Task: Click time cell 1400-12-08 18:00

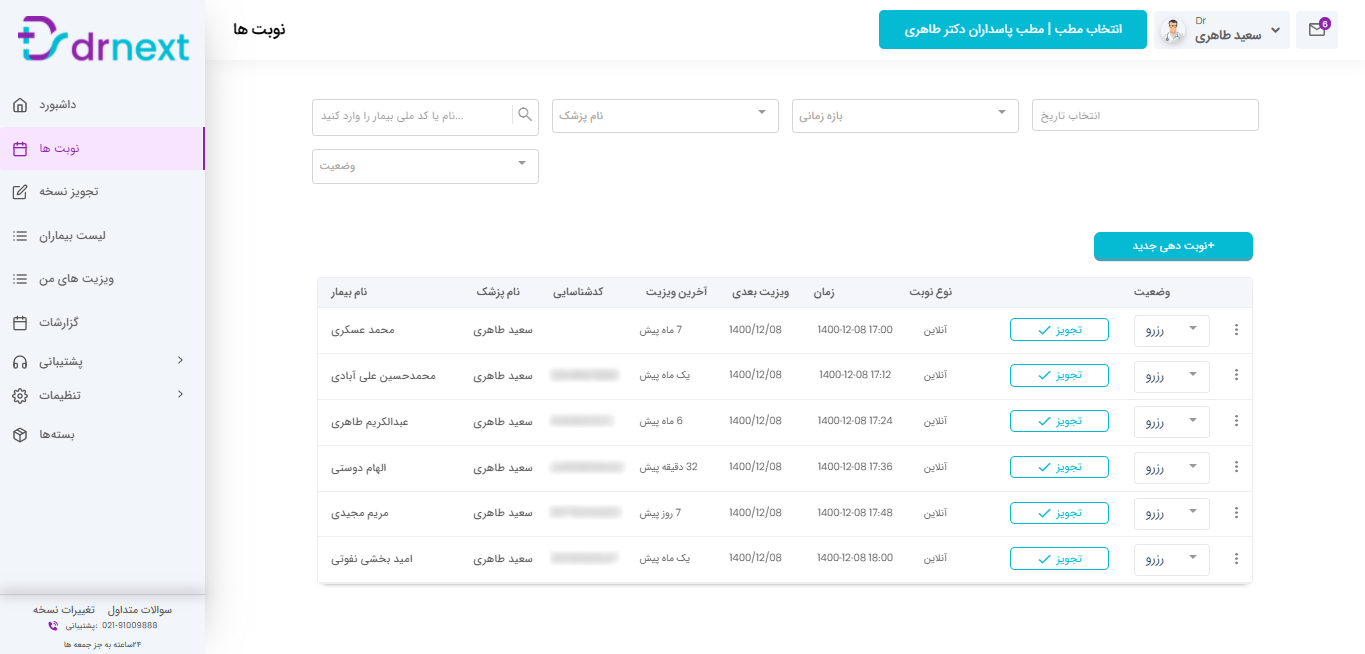Action: [x=855, y=559]
